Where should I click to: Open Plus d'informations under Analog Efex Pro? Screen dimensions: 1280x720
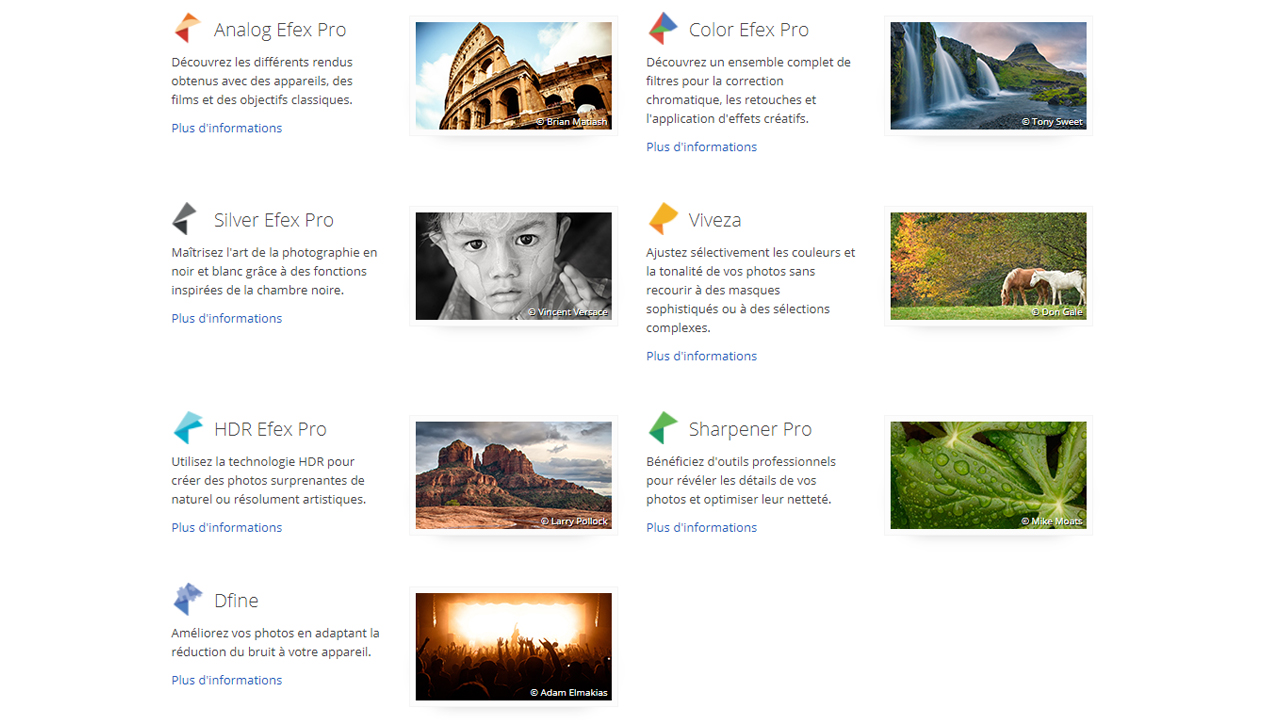(227, 128)
